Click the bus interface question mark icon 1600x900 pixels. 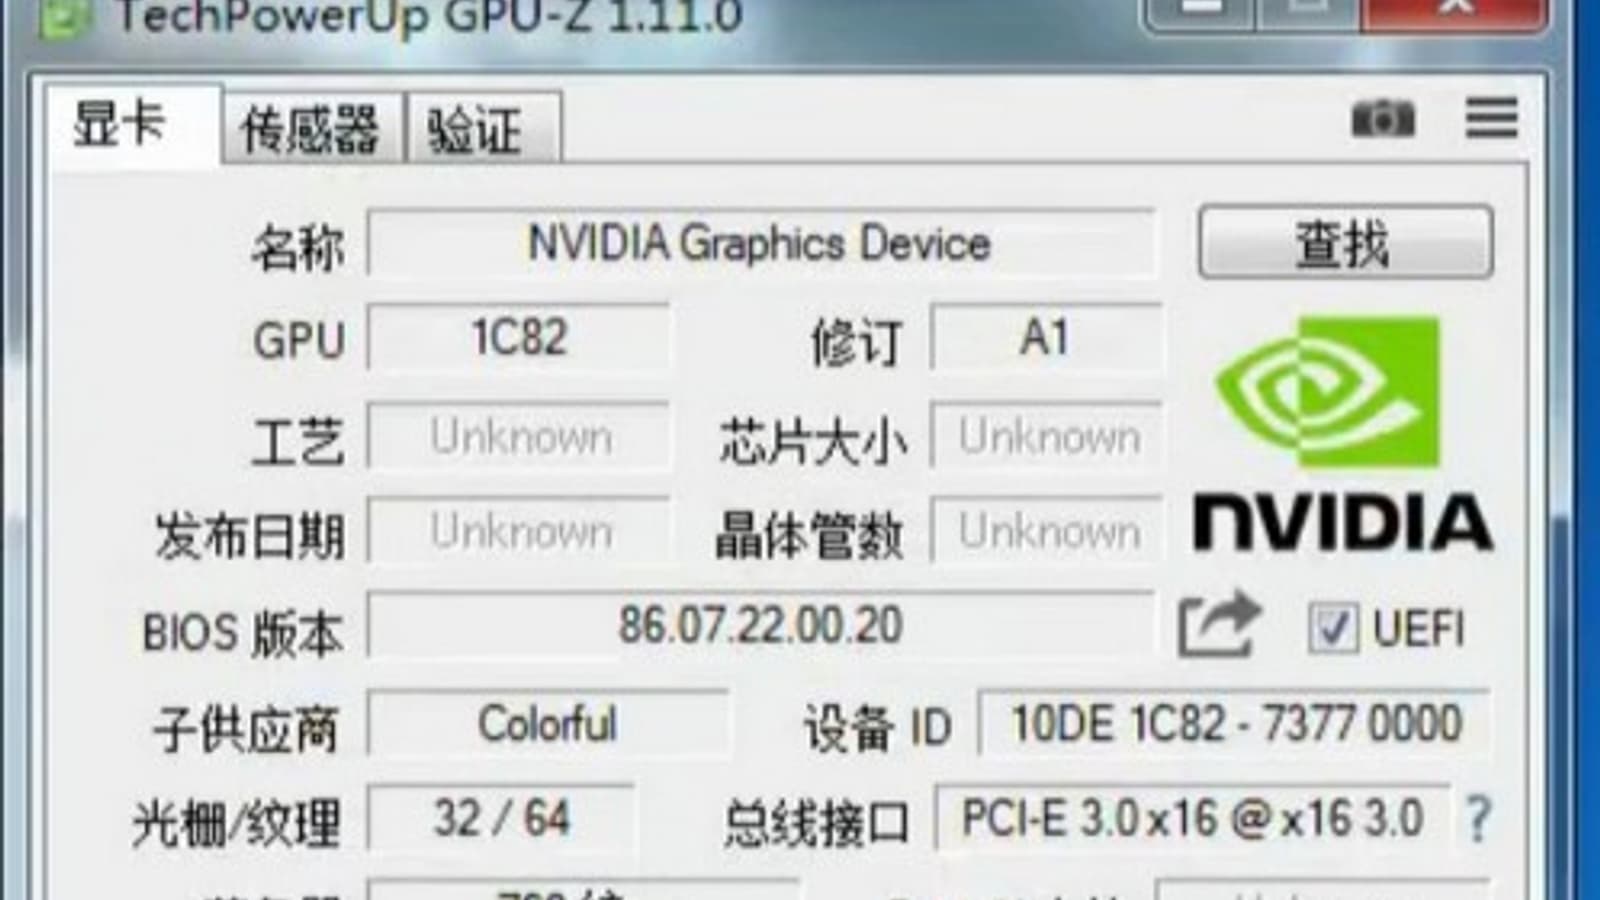1479,818
